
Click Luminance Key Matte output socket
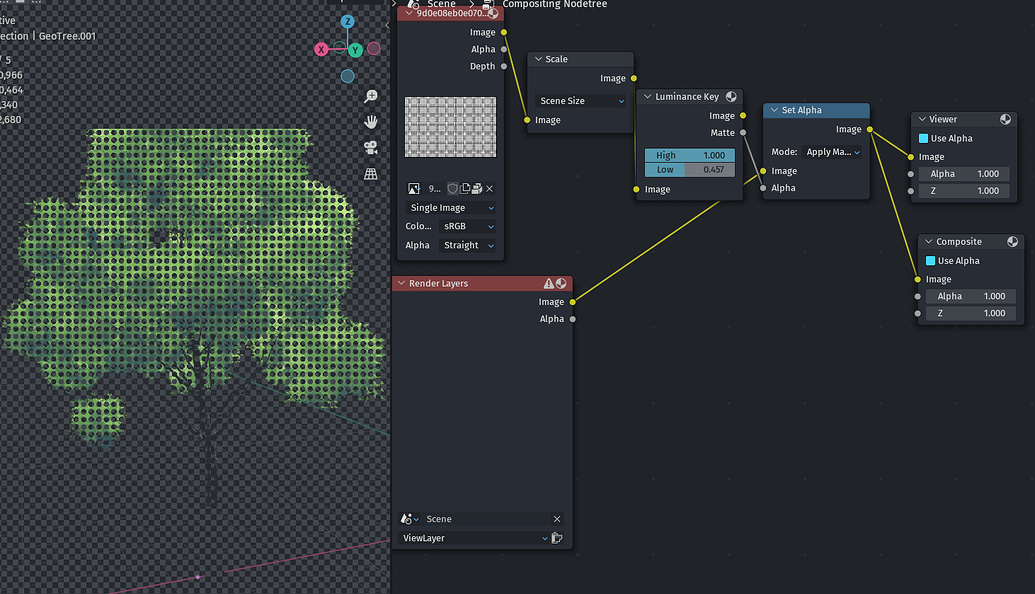point(743,133)
